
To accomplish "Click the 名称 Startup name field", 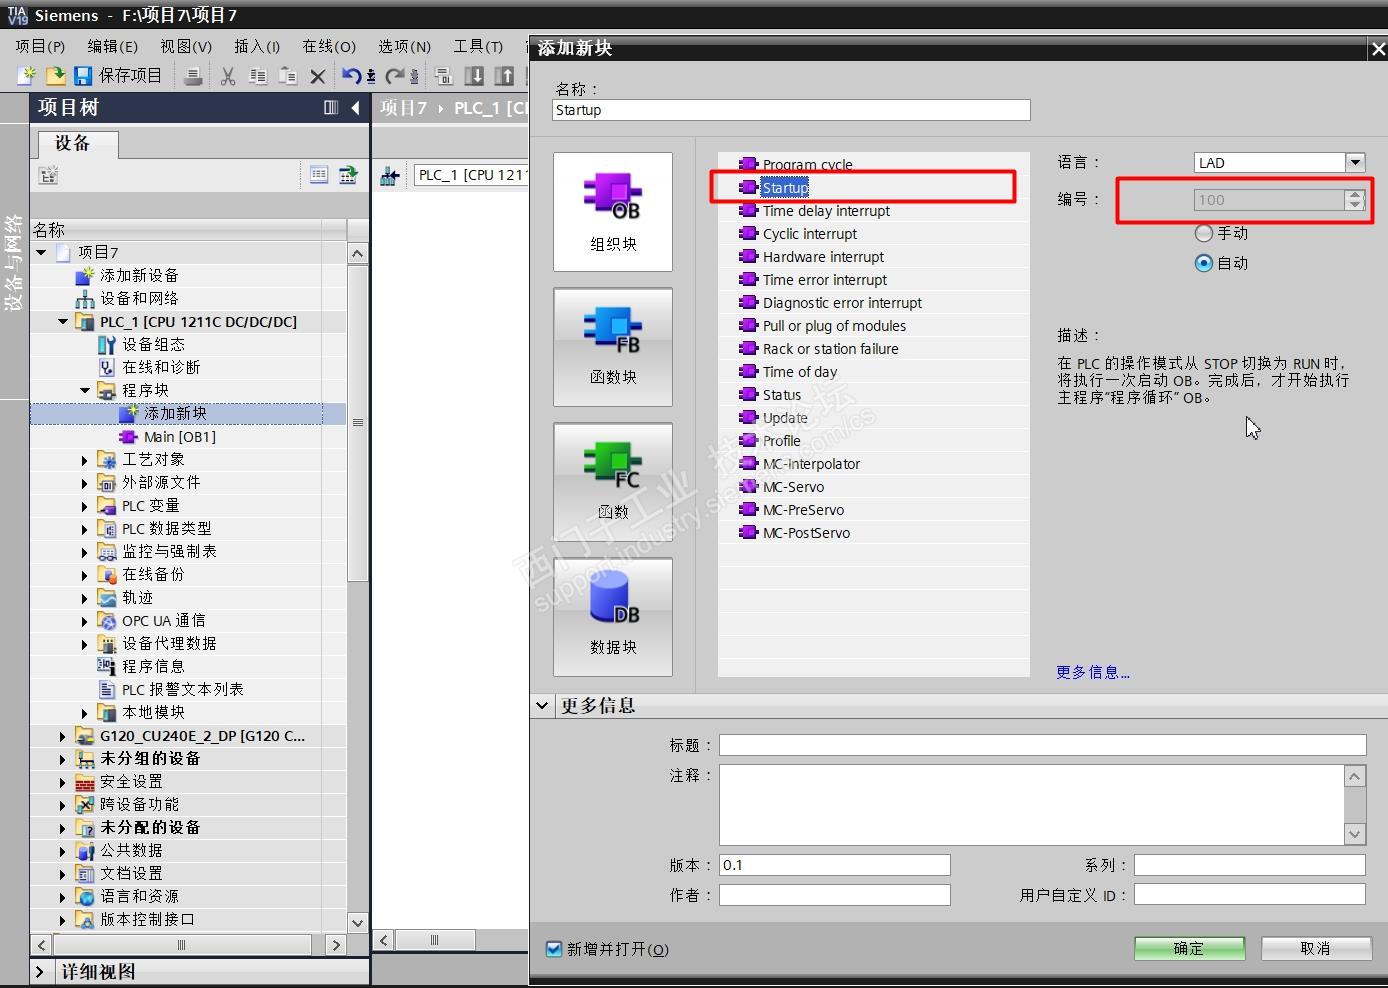I will point(791,110).
